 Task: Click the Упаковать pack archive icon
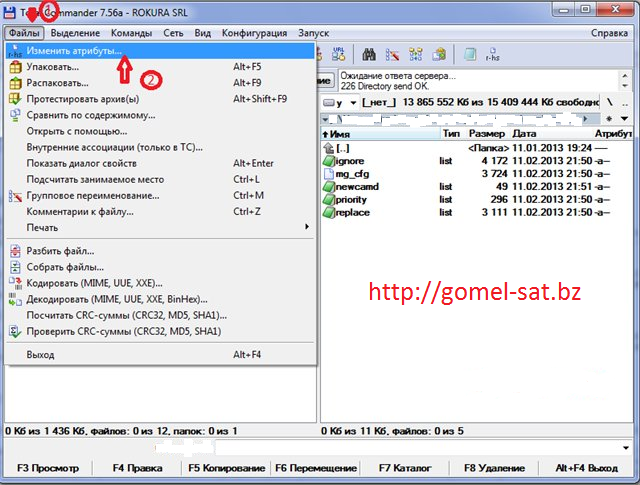15,67
